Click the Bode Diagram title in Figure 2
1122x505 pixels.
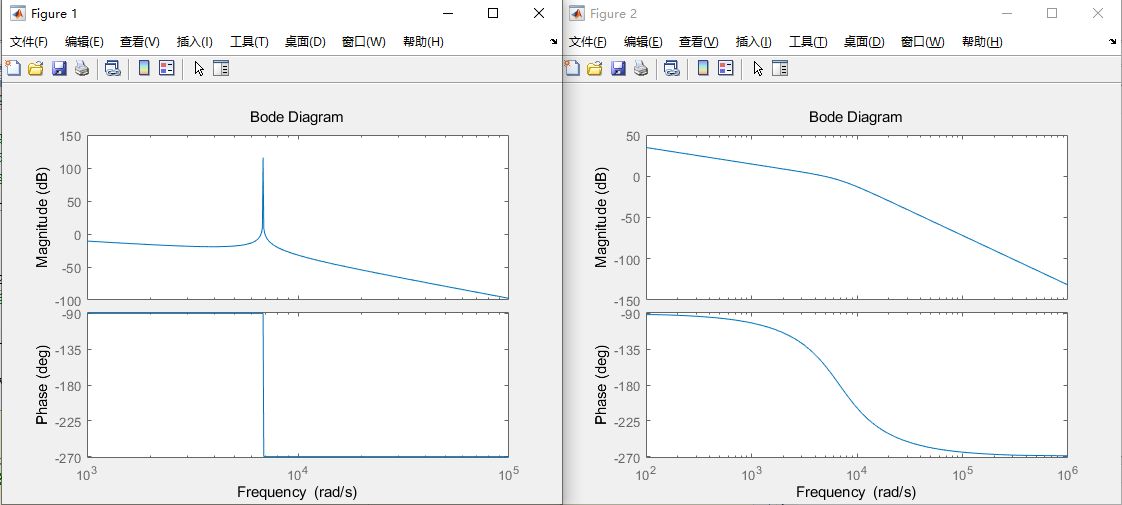[855, 117]
